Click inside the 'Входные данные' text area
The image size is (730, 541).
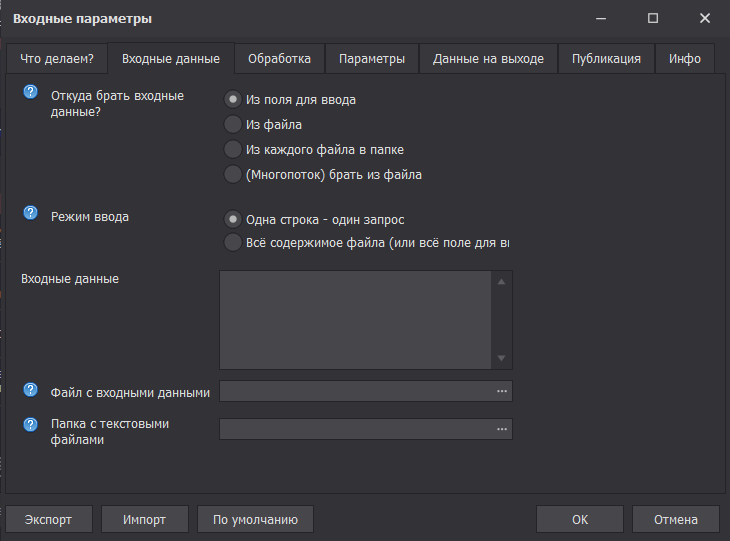[355, 319]
